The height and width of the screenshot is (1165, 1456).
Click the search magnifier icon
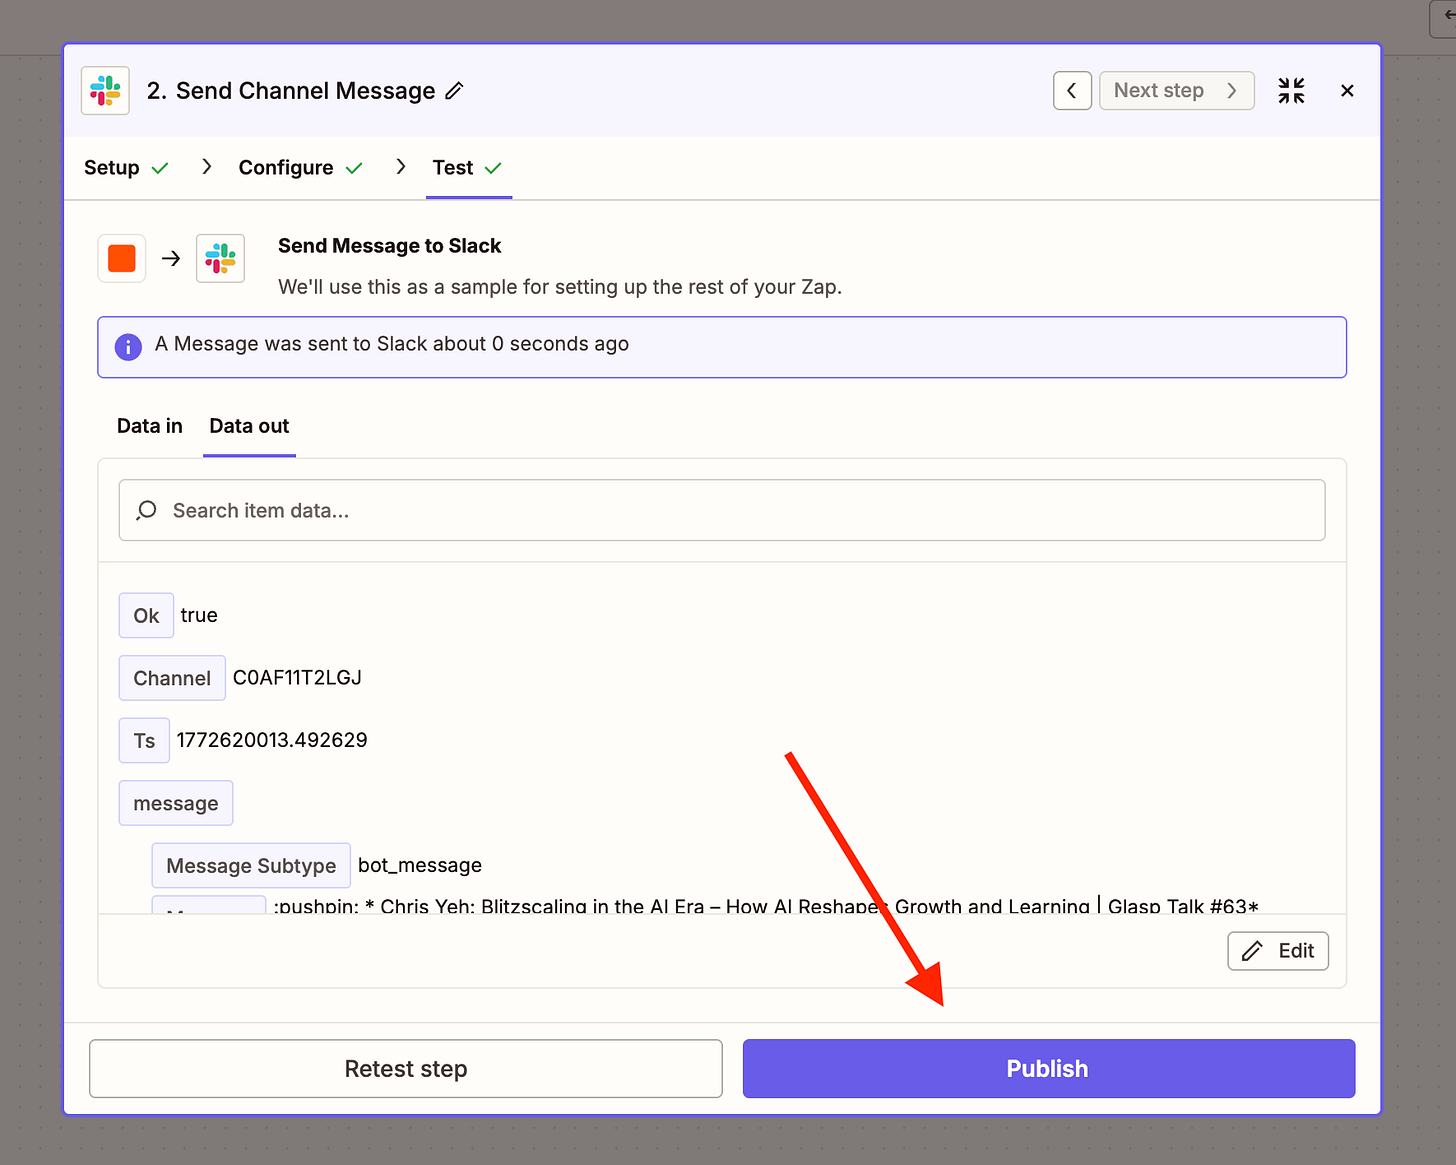[147, 510]
